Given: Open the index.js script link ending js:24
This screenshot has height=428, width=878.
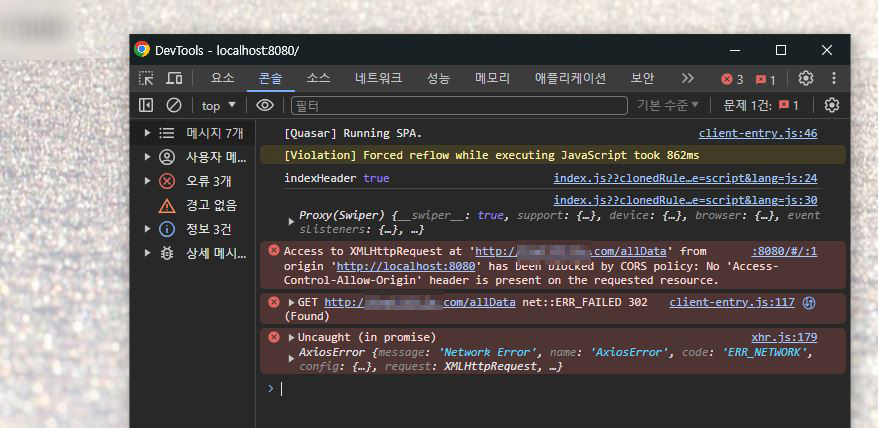Looking at the screenshot, I should (x=685, y=178).
